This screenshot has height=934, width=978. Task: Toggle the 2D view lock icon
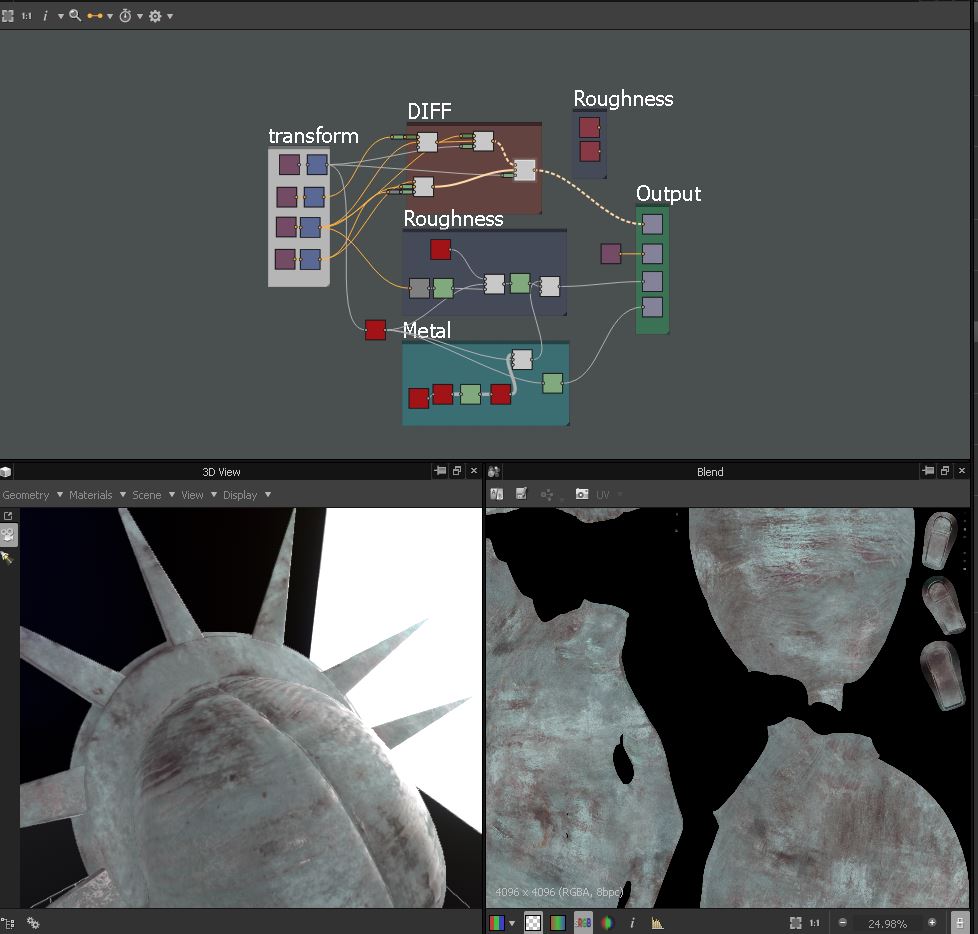960,923
